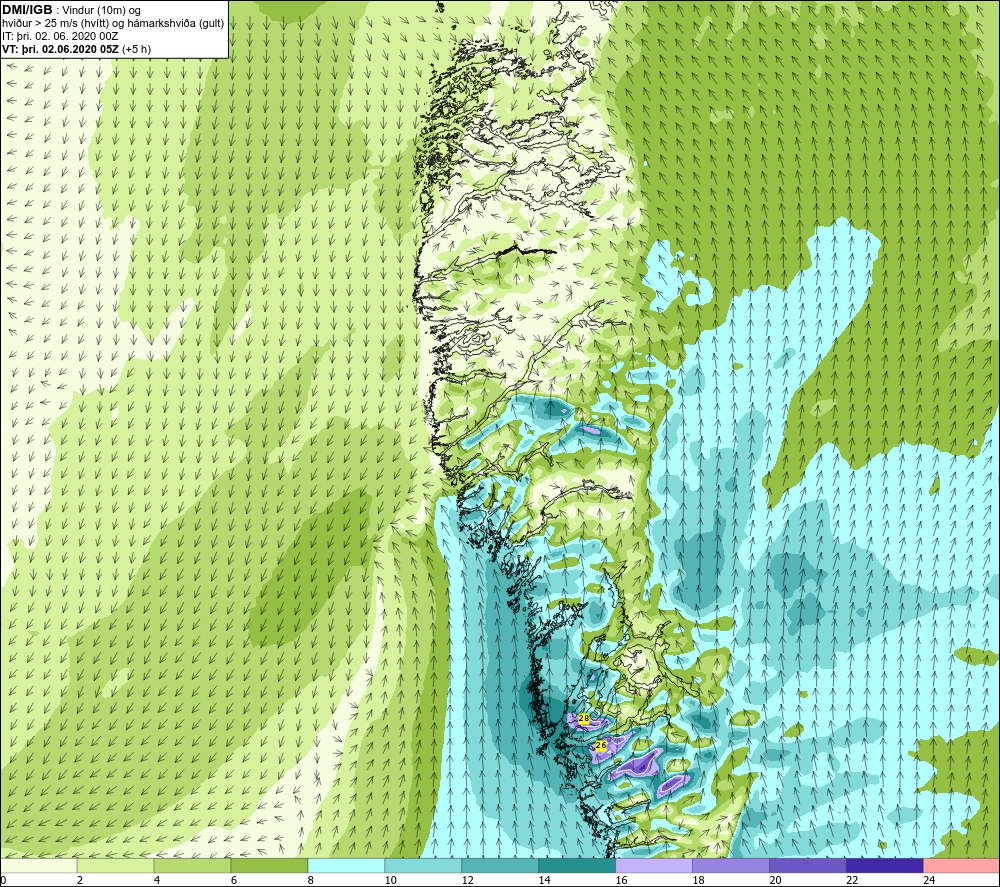Click the 'VT: þri. 02.06.2020 05Z (+5 h)' line
Viewport: 1000px width, 887px height.
[x=77, y=49]
